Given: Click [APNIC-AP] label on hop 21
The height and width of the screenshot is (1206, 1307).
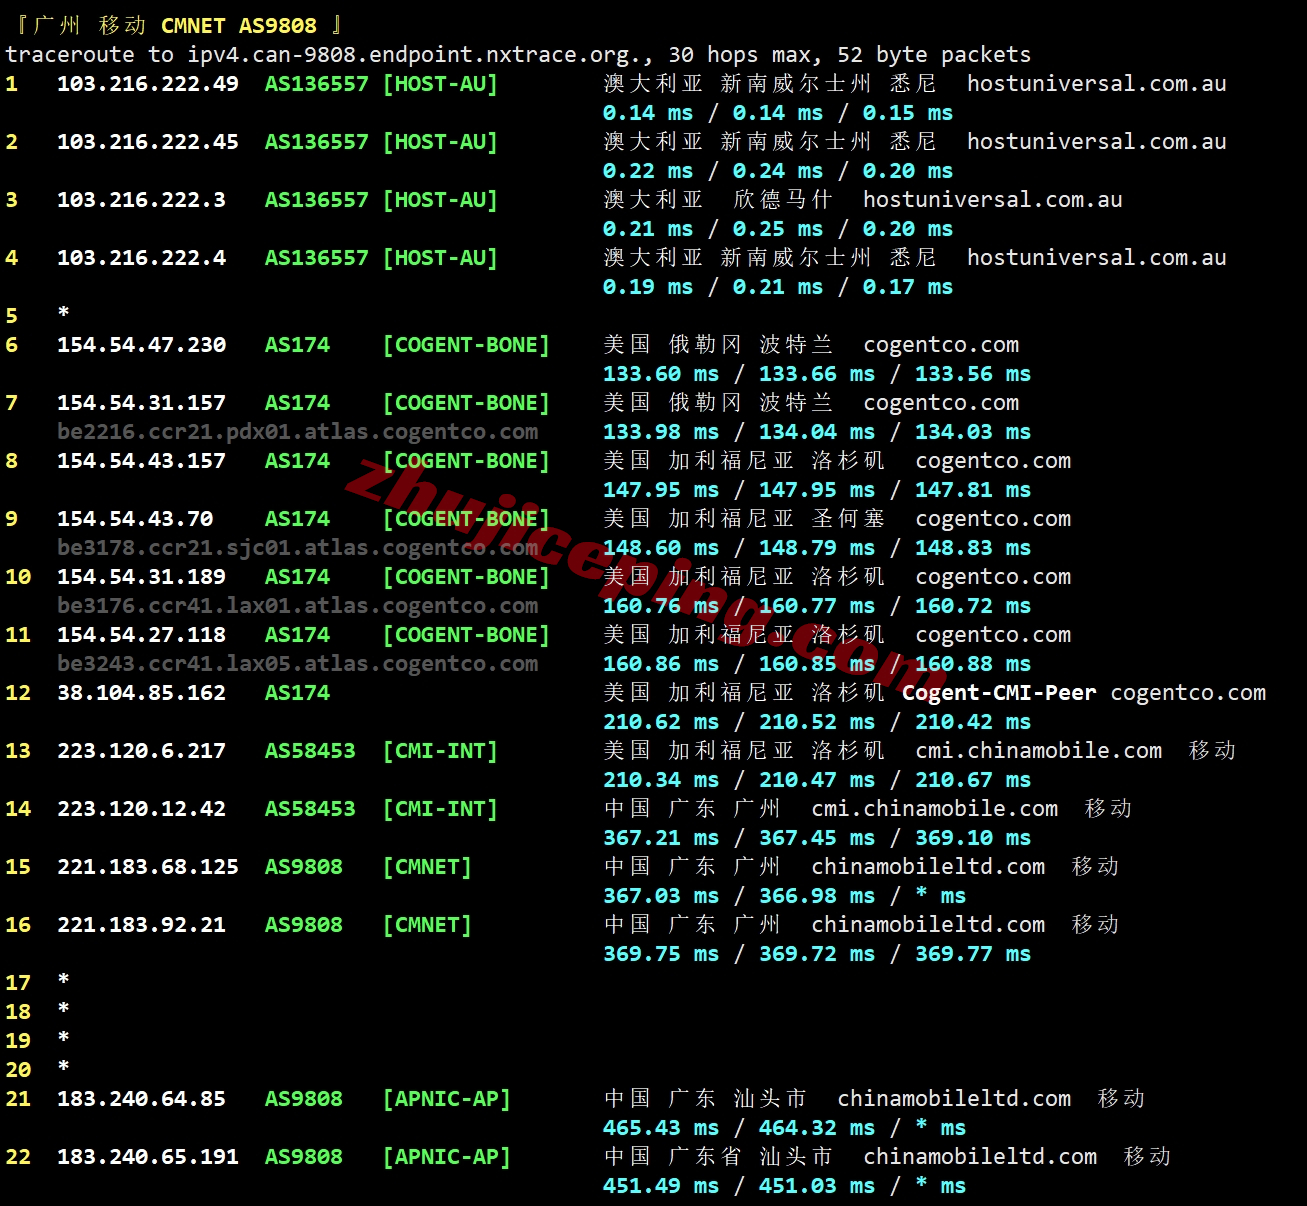Looking at the screenshot, I should coord(446,1099).
